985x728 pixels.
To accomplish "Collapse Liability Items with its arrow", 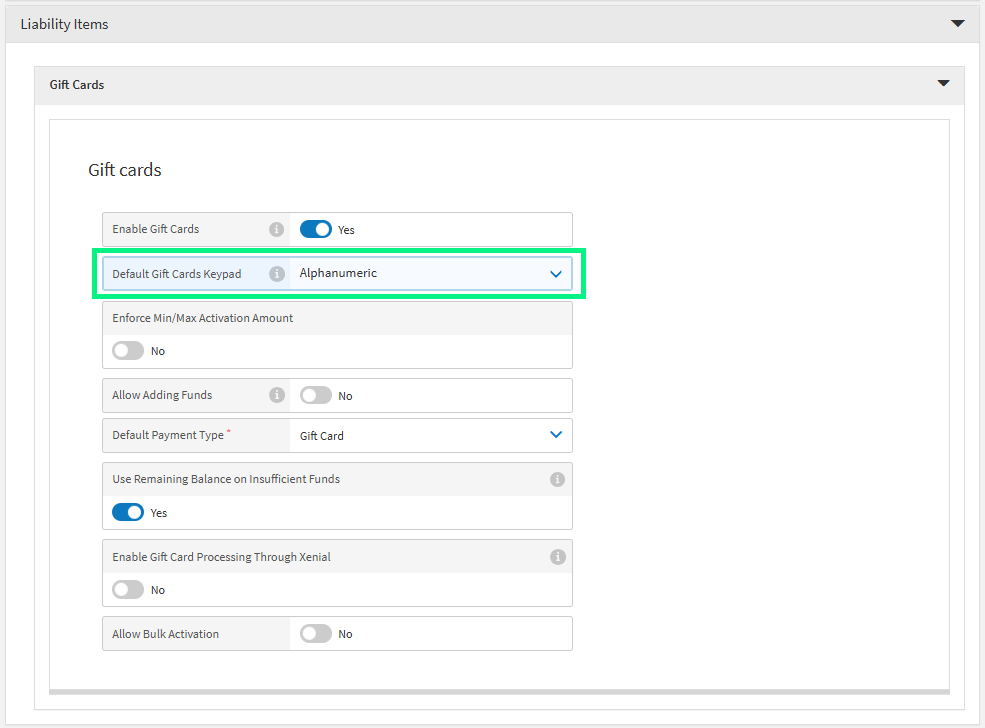I will pos(957,23).
